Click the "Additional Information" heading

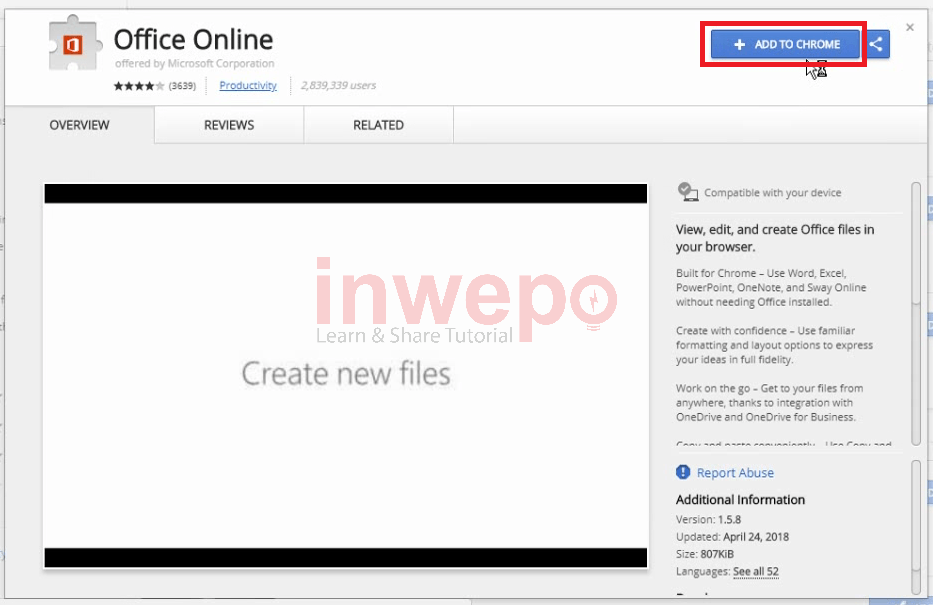pos(740,500)
